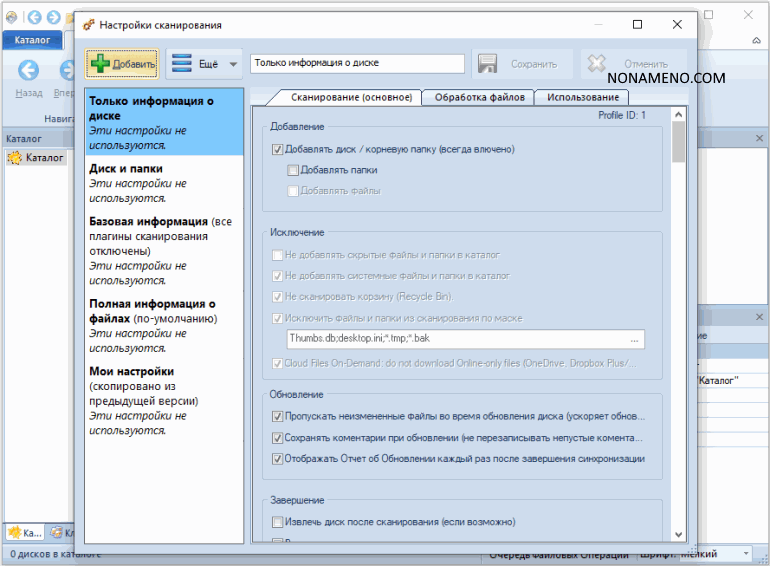Screen dimensions: 770x566
Task: Click the Каталог star icon in tree
Action: click(x=15, y=158)
